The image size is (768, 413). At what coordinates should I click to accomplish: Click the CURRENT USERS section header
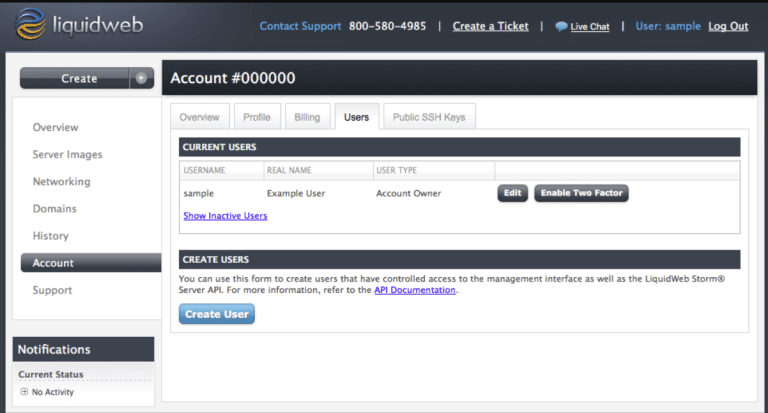(x=459, y=147)
